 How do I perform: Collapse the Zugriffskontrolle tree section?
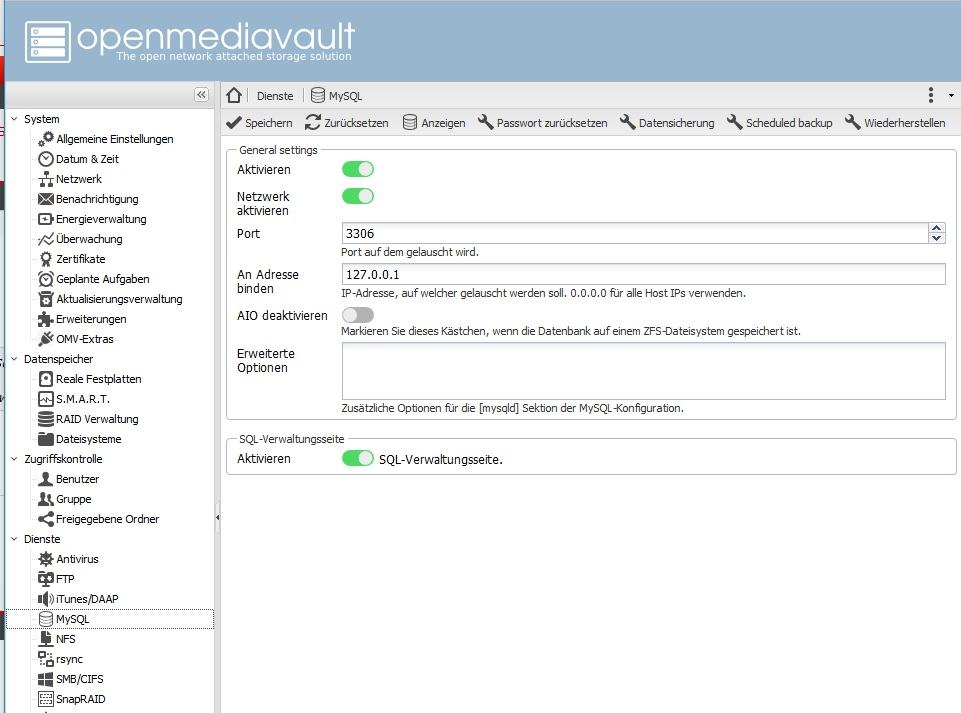[x=14, y=459]
